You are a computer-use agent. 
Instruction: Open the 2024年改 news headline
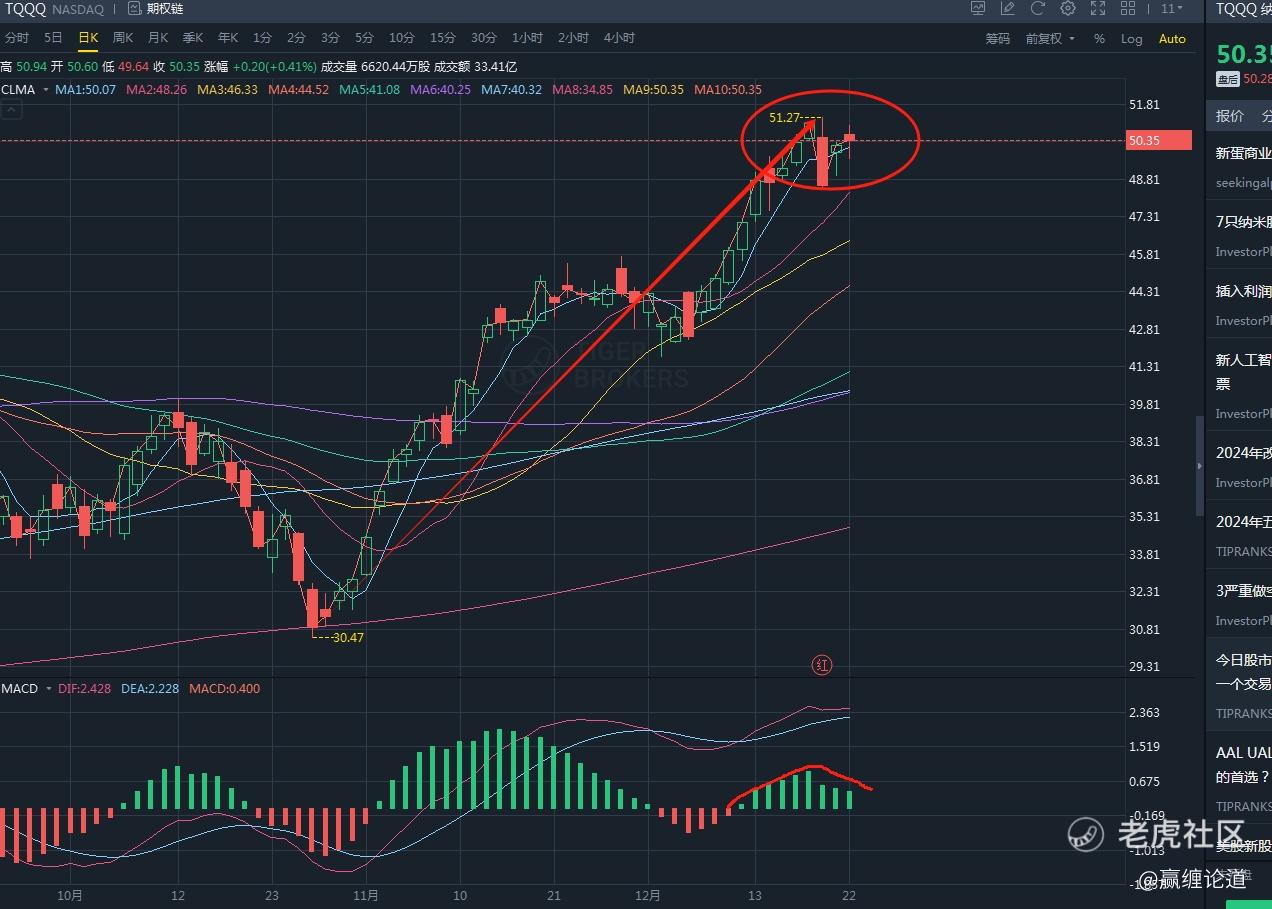click(x=1243, y=453)
